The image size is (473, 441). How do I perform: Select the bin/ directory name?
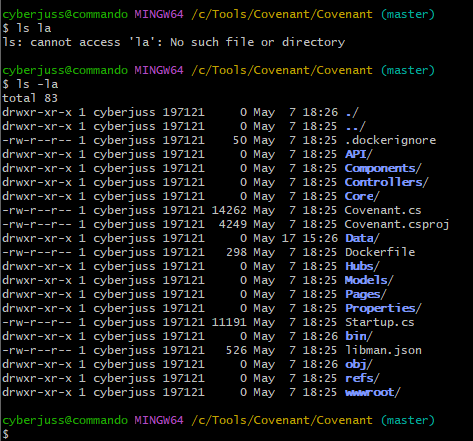359,336
